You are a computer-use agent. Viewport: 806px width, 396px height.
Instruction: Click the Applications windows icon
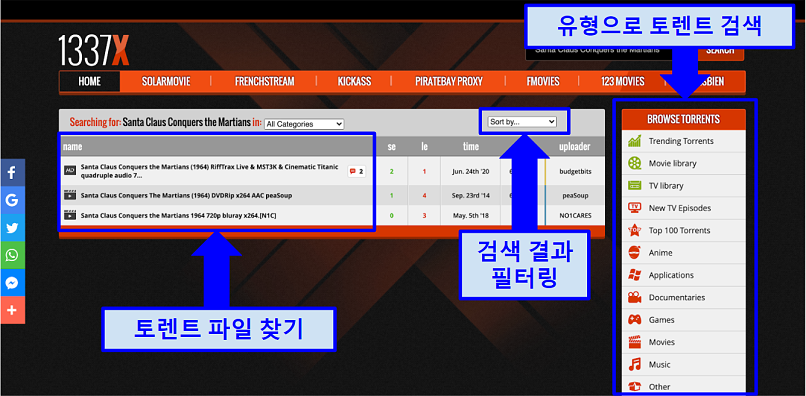(x=634, y=275)
